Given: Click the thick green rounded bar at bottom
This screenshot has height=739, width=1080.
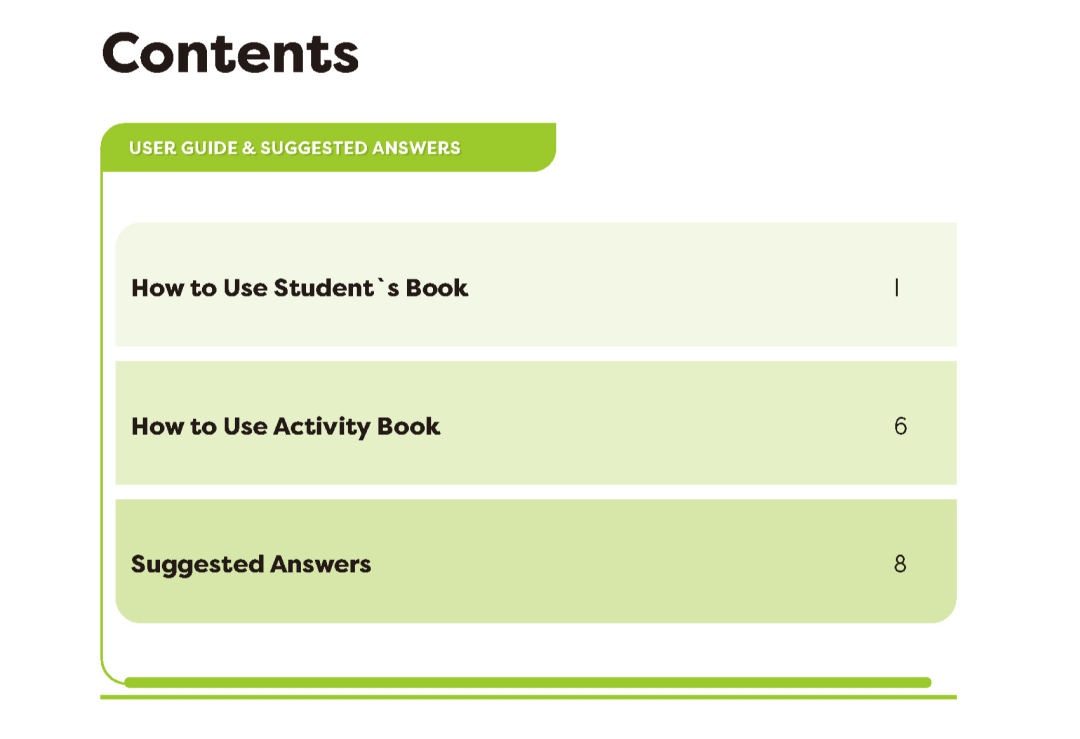Looking at the screenshot, I should tap(528, 683).
